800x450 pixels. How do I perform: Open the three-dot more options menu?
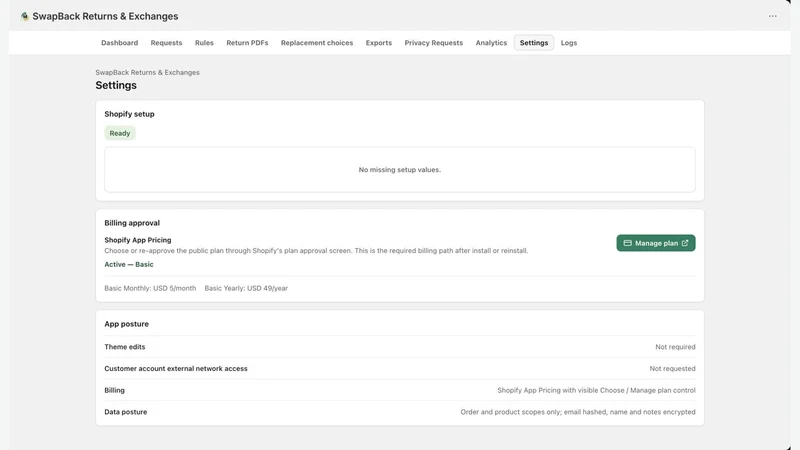tap(772, 16)
